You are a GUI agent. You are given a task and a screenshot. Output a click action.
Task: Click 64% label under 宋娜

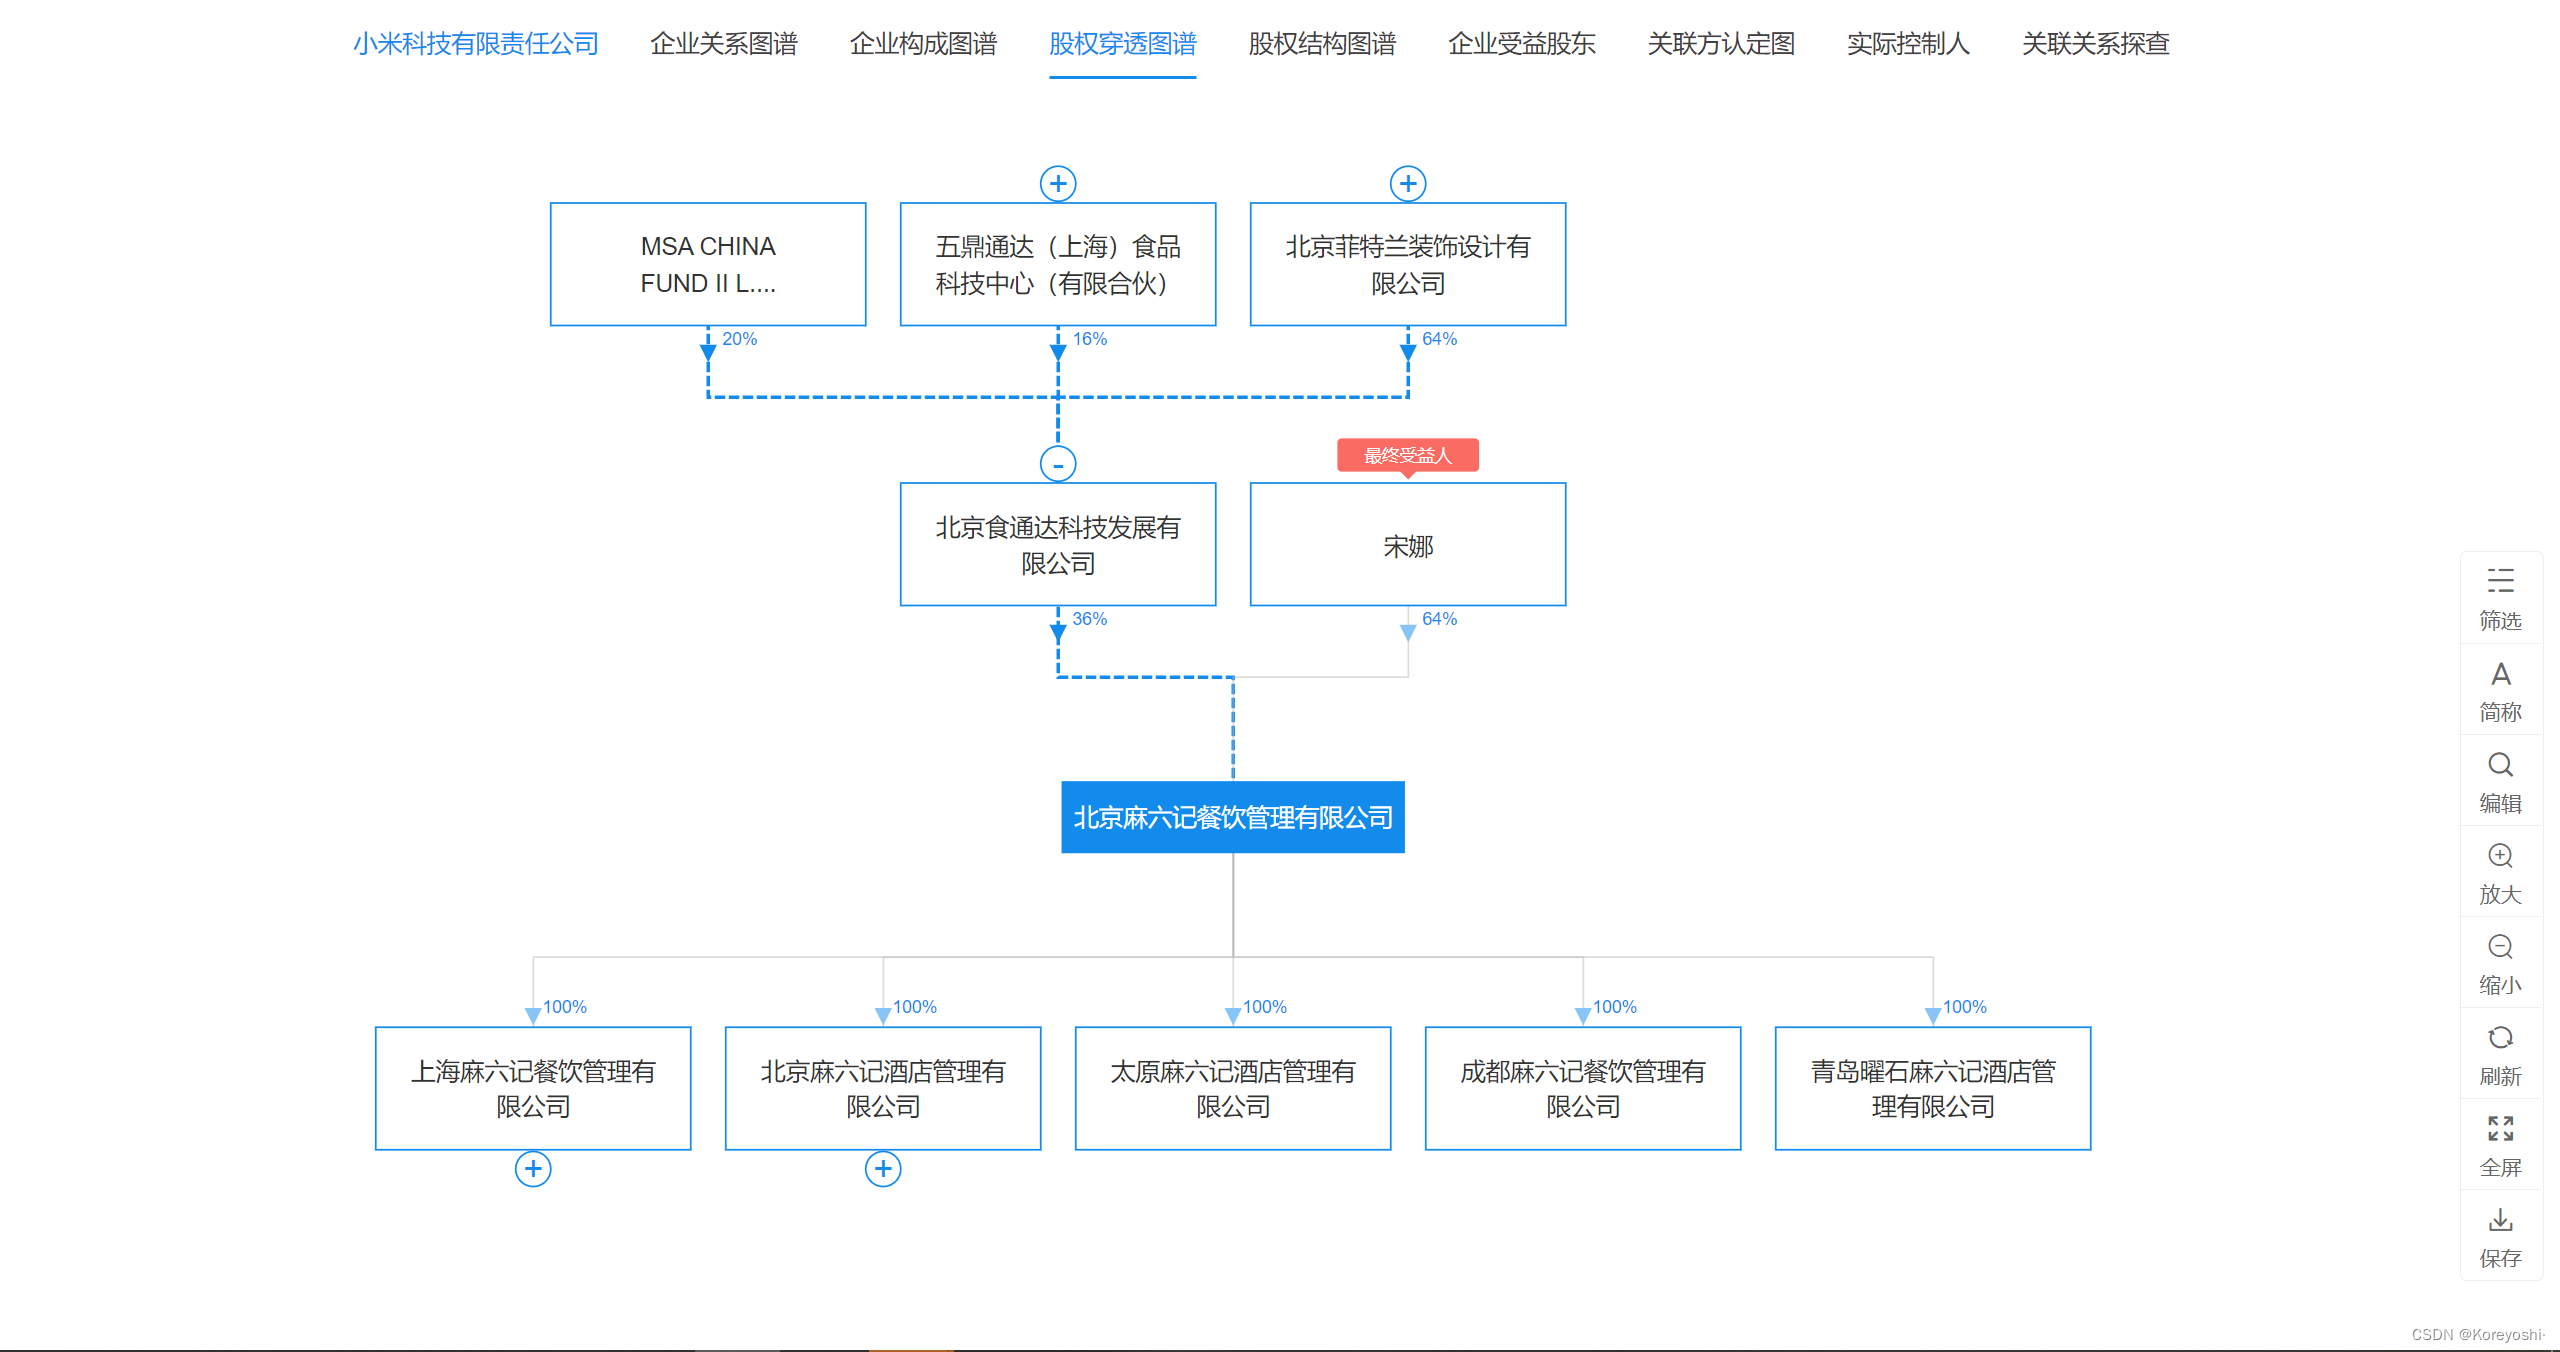coord(1440,619)
